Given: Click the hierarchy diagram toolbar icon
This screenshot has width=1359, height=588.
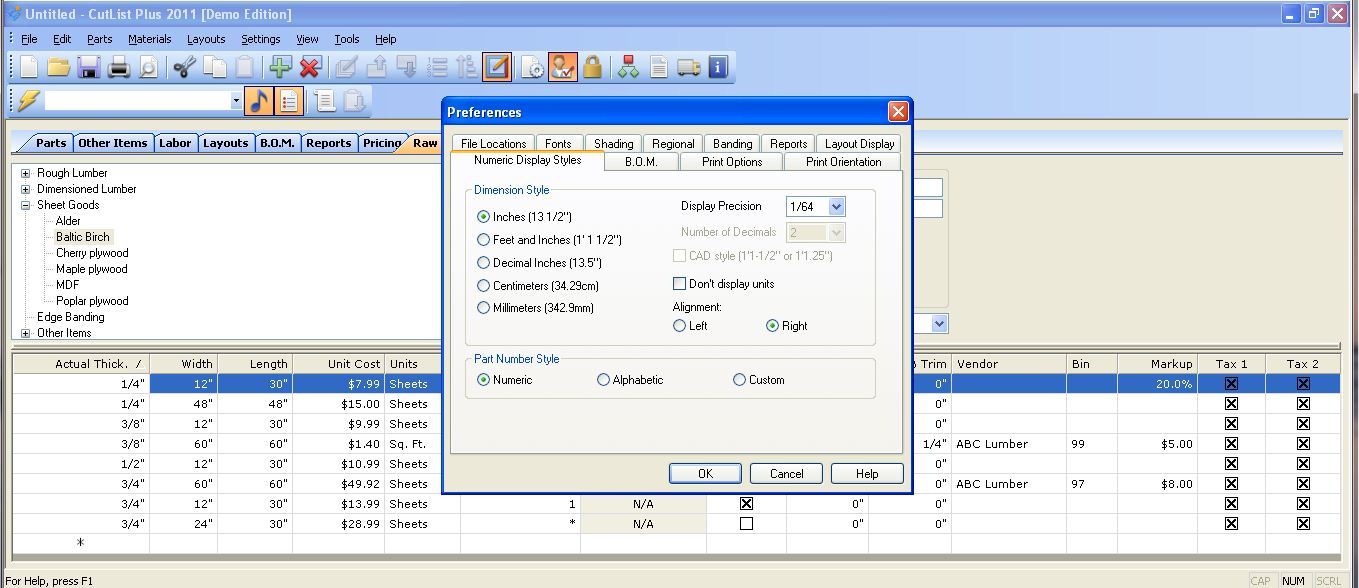Looking at the screenshot, I should (628, 67).
